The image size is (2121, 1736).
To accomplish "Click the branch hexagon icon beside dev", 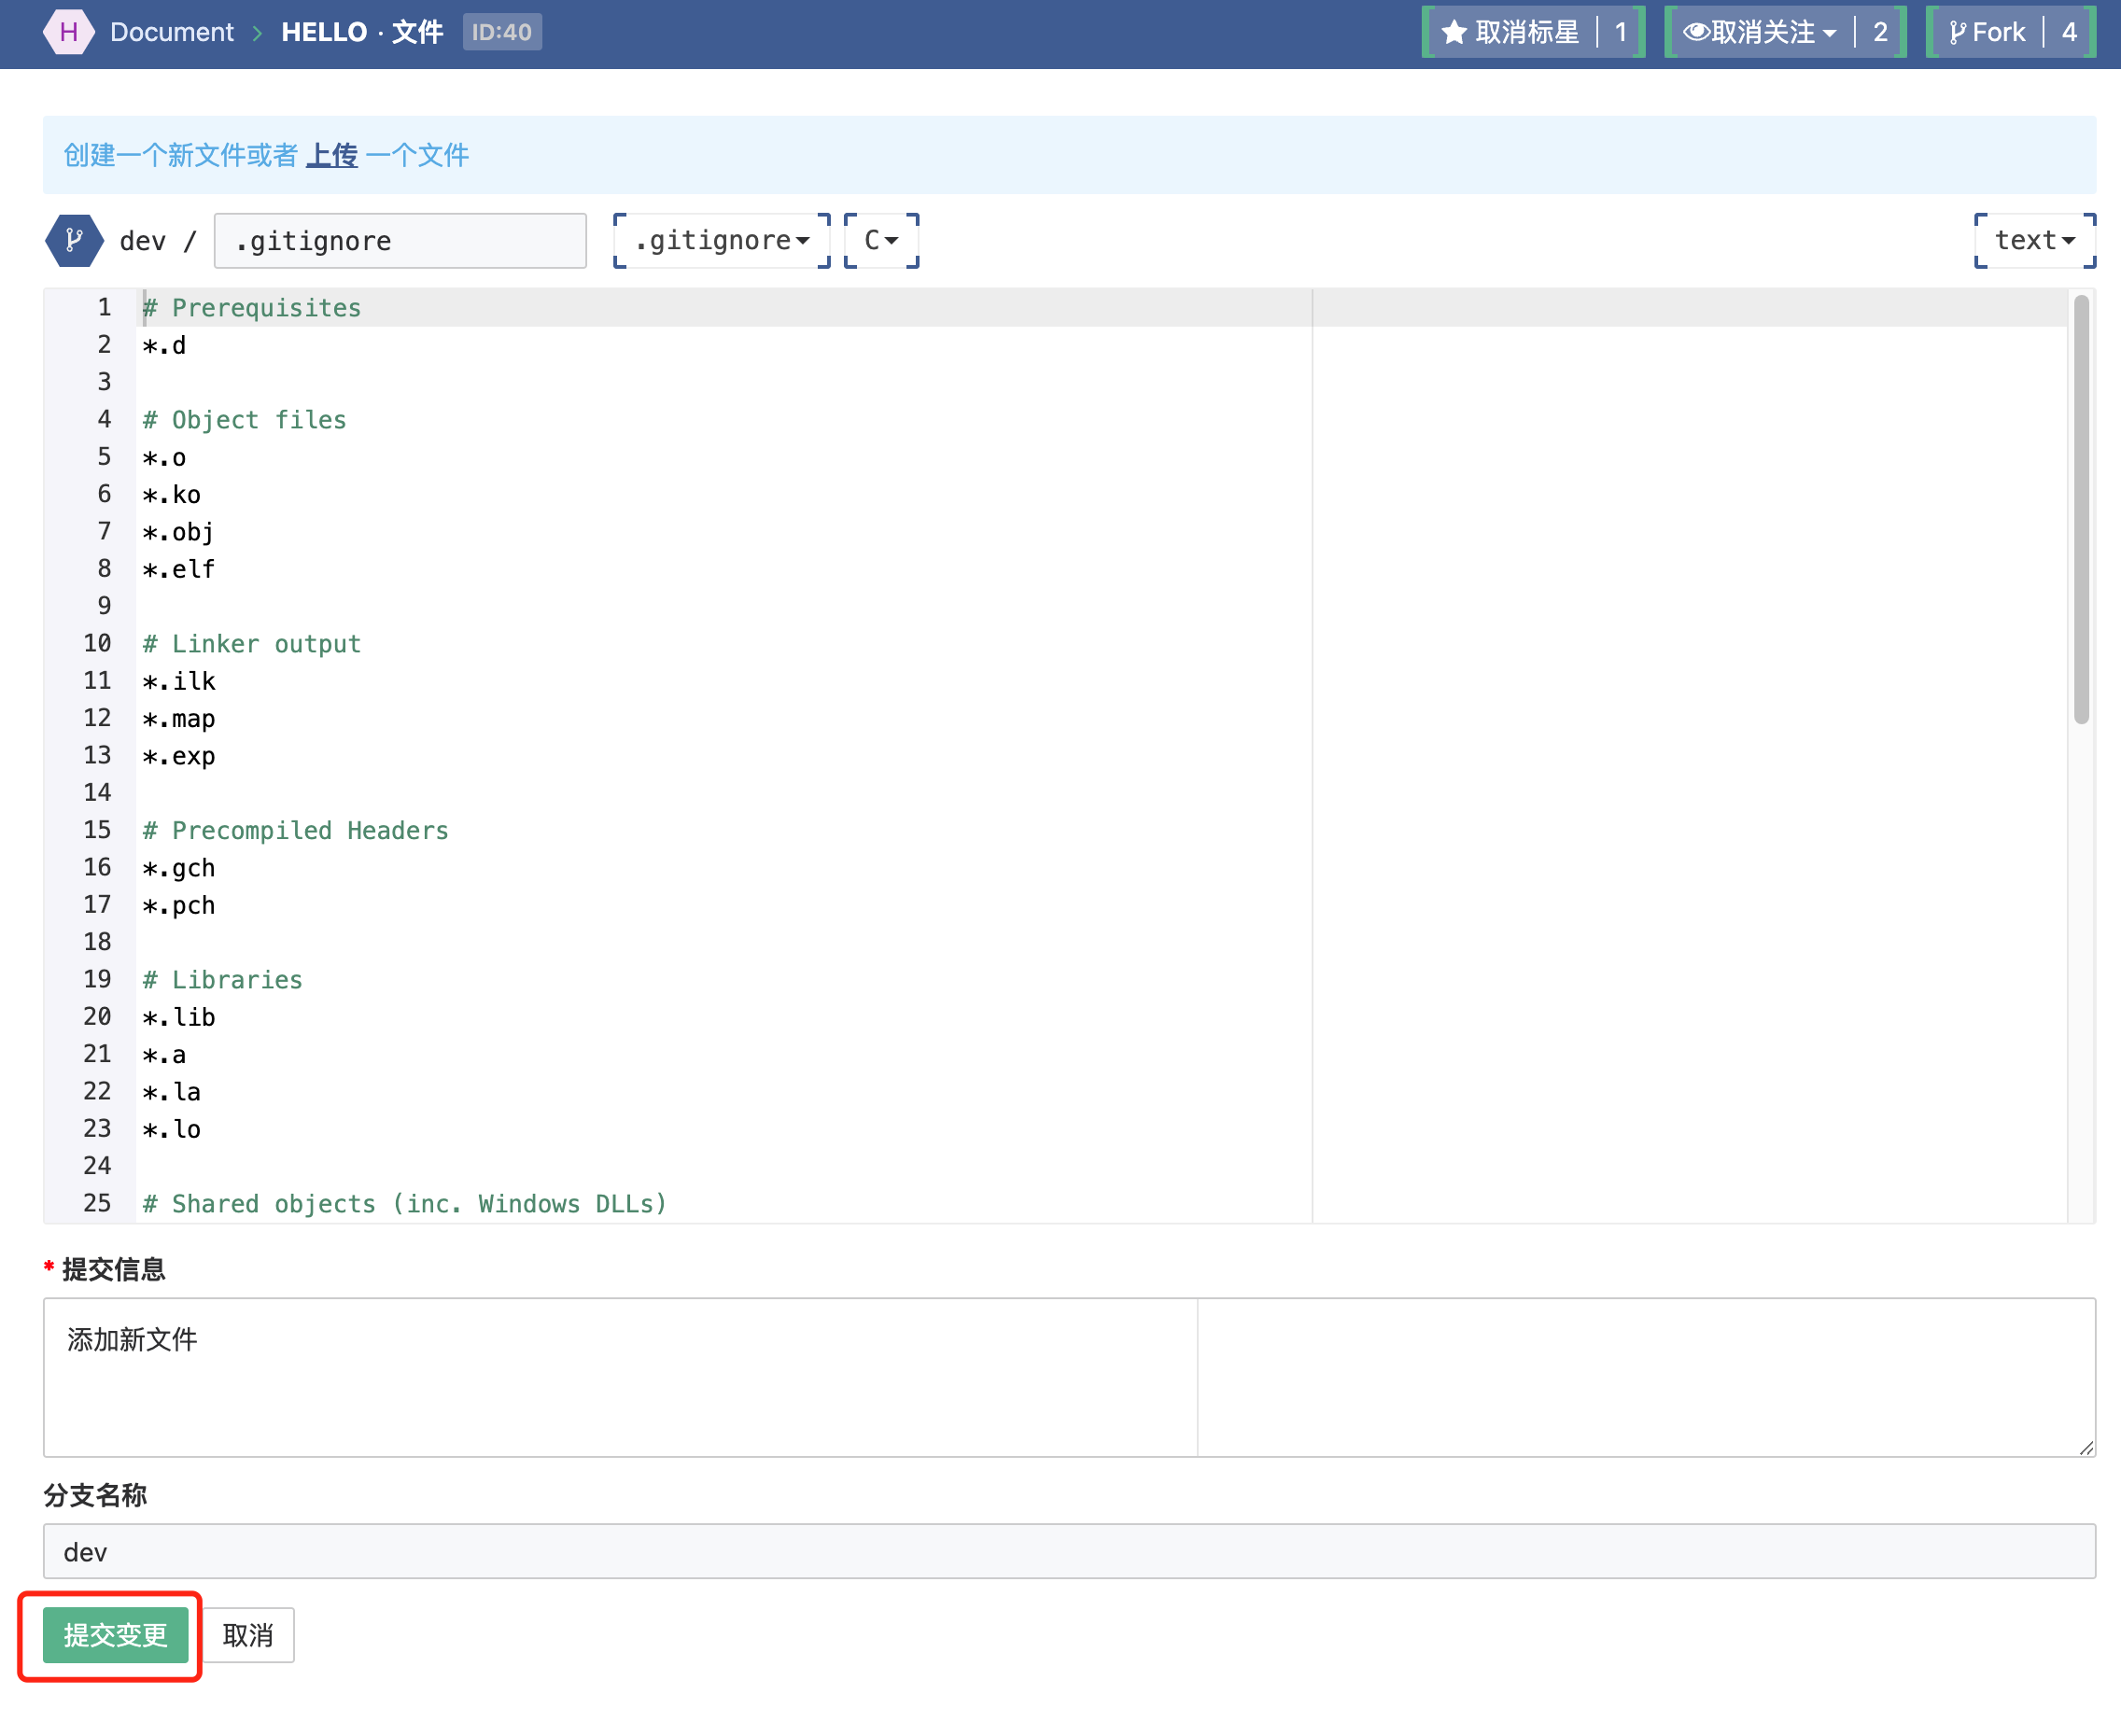I will 74,241.
